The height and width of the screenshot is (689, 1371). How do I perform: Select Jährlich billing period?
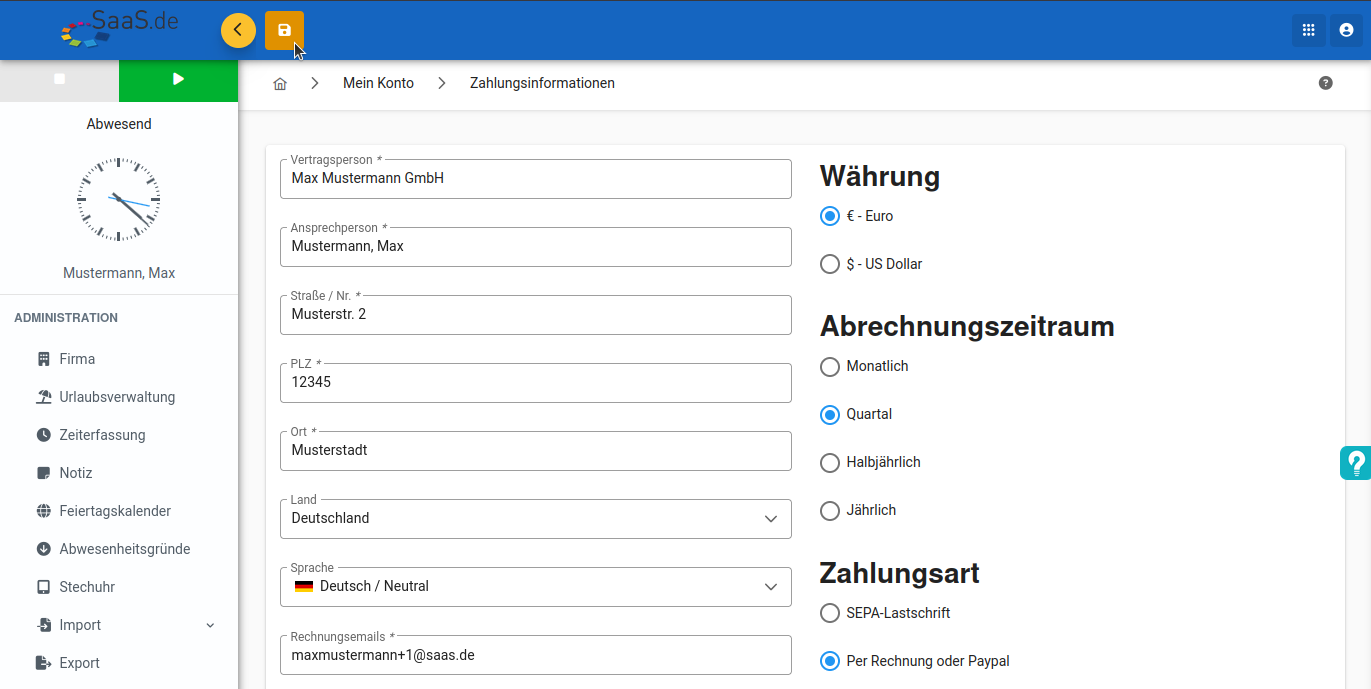(830, 511)
